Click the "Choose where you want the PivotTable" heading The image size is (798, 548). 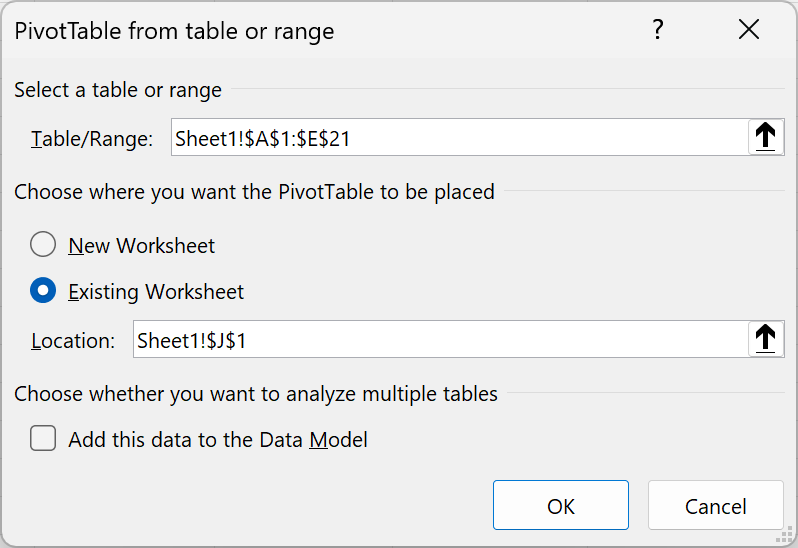click(254, 191)
